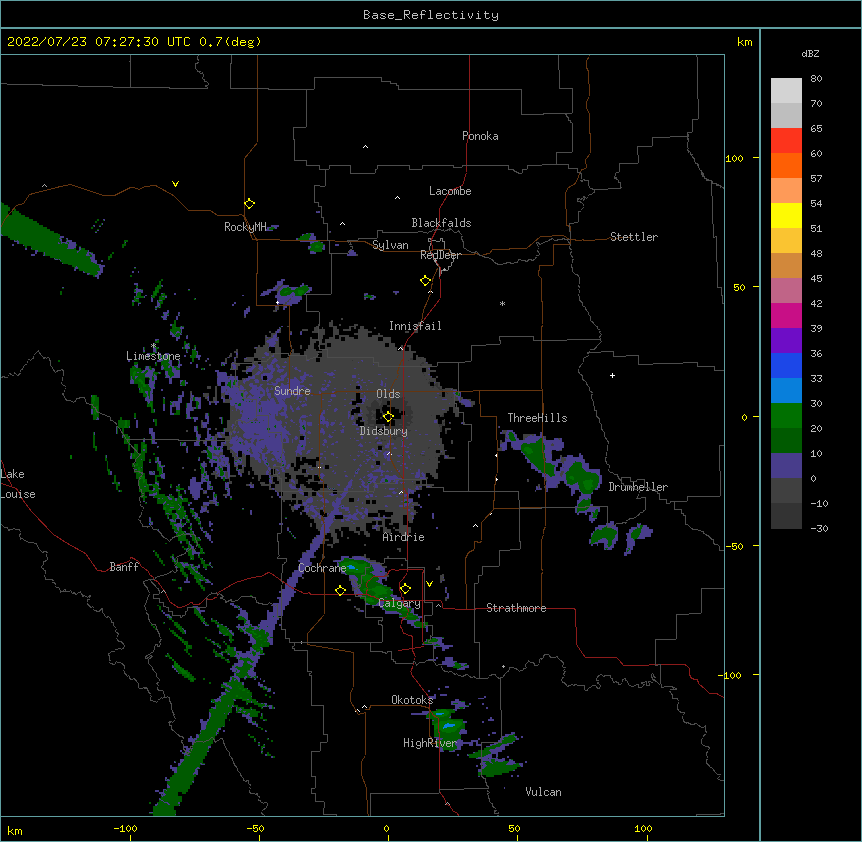Click the Cochrane town label

322,568
